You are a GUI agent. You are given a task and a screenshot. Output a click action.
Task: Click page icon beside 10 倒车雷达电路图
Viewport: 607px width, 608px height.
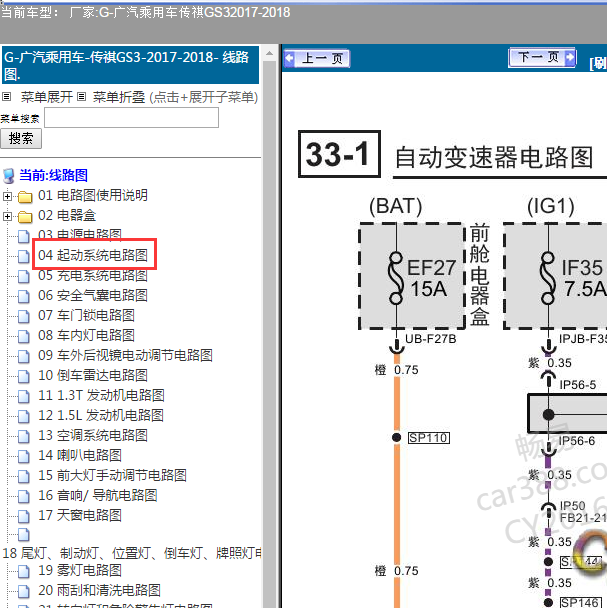24,376
